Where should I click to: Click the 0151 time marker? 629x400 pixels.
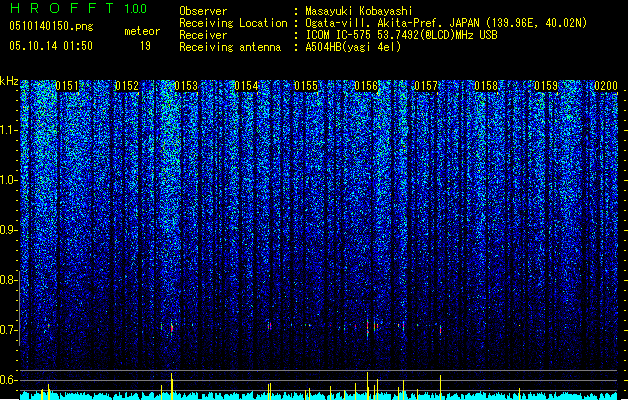[x=67, y=86]
